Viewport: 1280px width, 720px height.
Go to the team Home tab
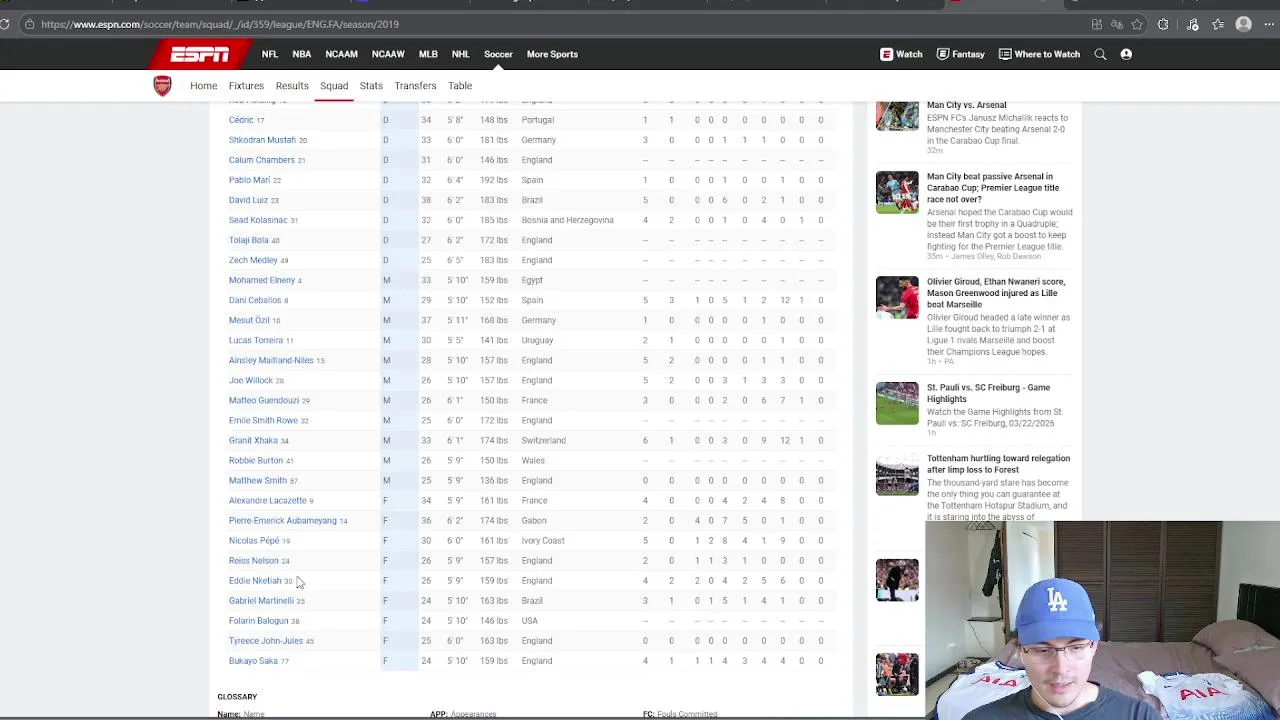204,86
